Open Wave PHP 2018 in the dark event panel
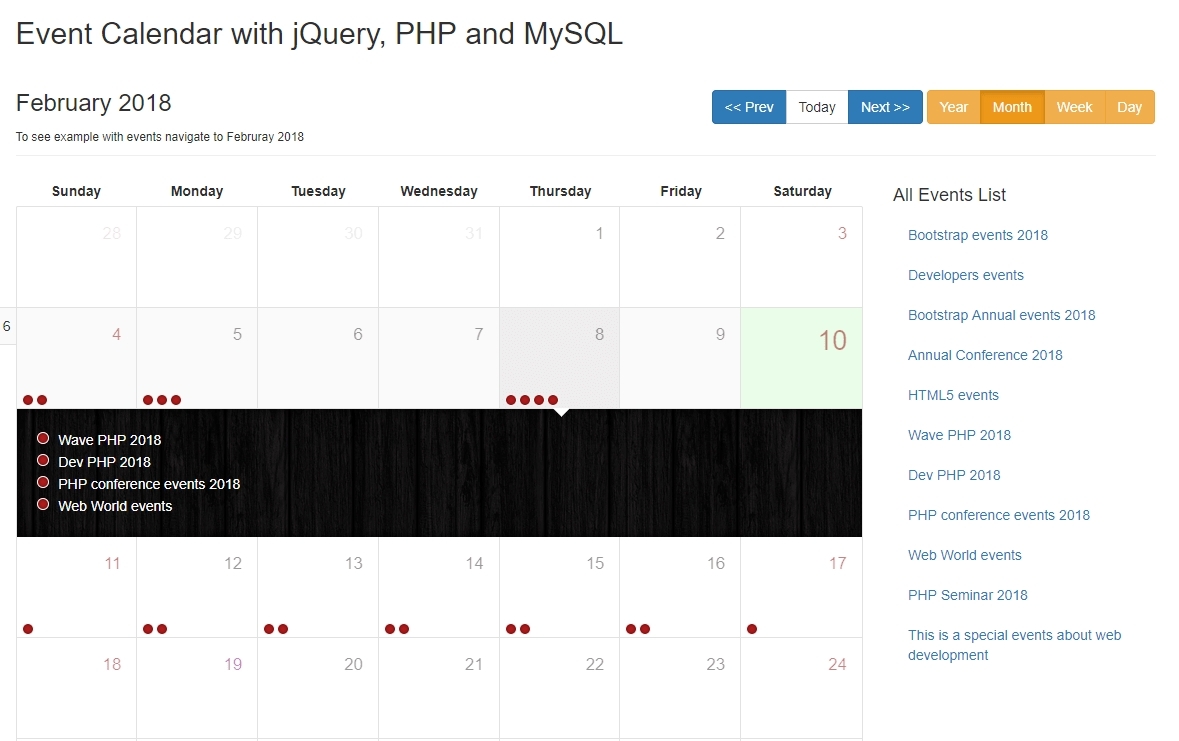This screenshot has width=1179, height=741. click(x=110, y=440)
